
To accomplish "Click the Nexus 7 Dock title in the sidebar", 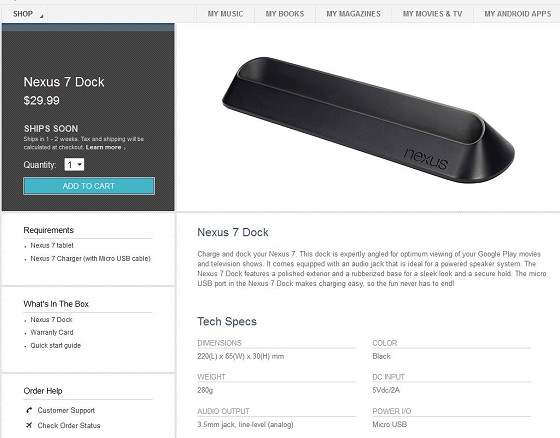I will (64, 82).
